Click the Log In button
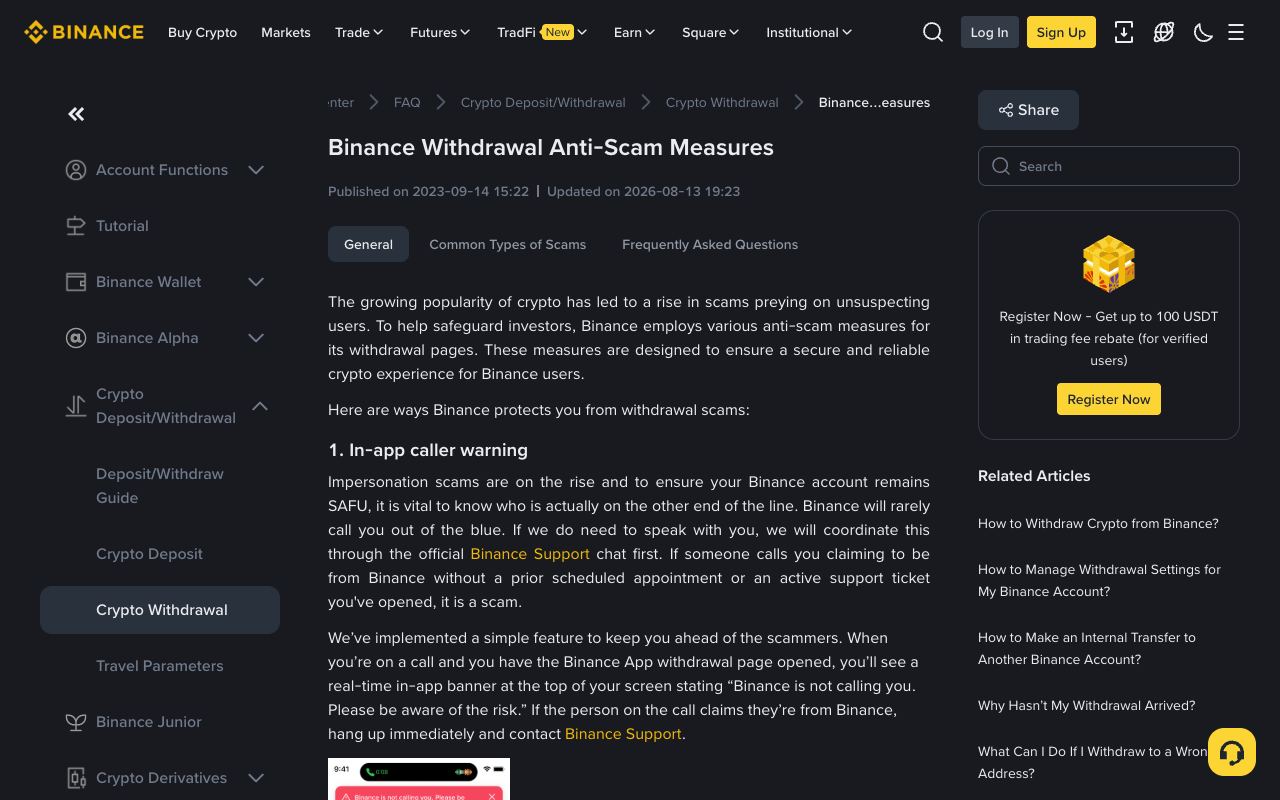 989,32
